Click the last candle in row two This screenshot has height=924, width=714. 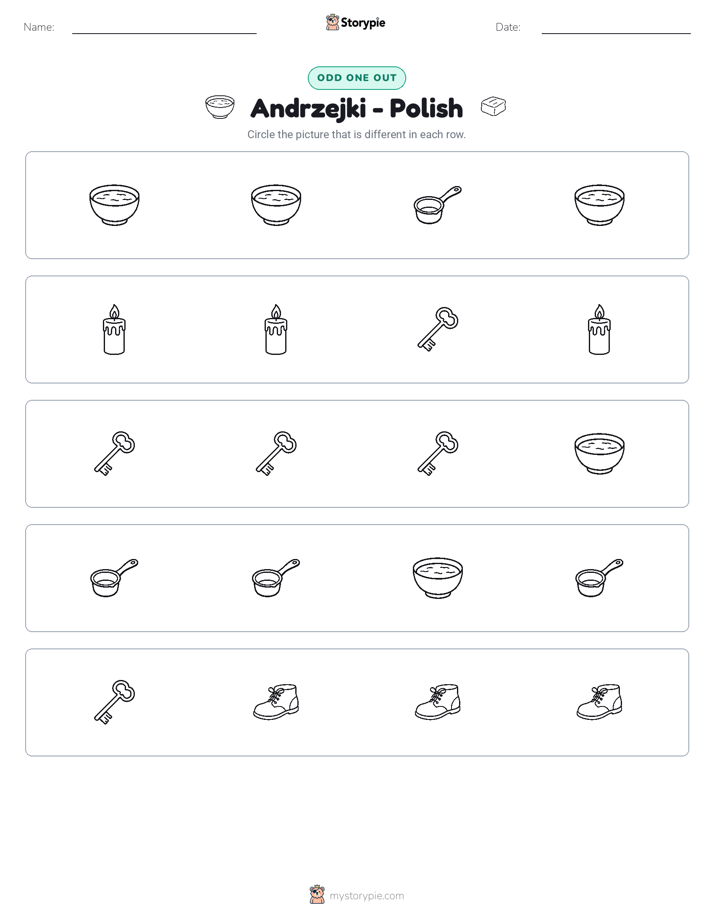click(599, 329)
